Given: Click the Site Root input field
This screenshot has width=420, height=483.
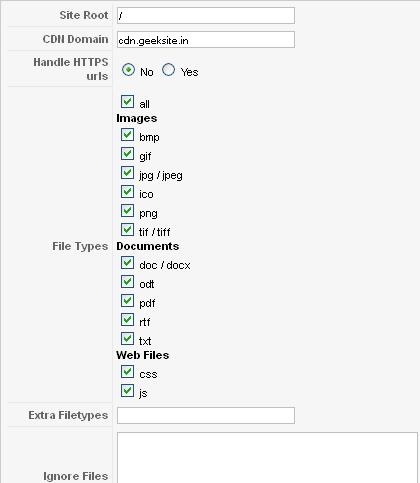Looking at the screenshot, I should tap(206, 15).
